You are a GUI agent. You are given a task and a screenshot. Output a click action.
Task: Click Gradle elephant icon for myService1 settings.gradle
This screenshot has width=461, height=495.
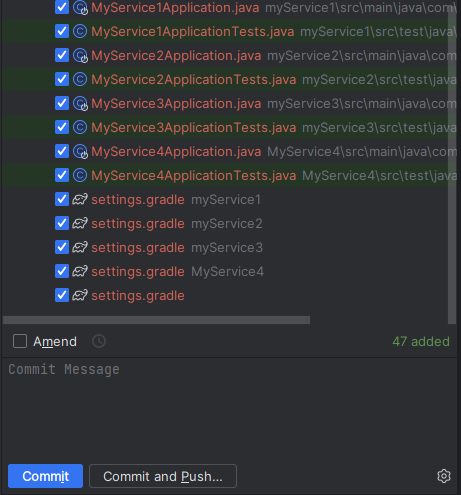(x=80, y=199)
